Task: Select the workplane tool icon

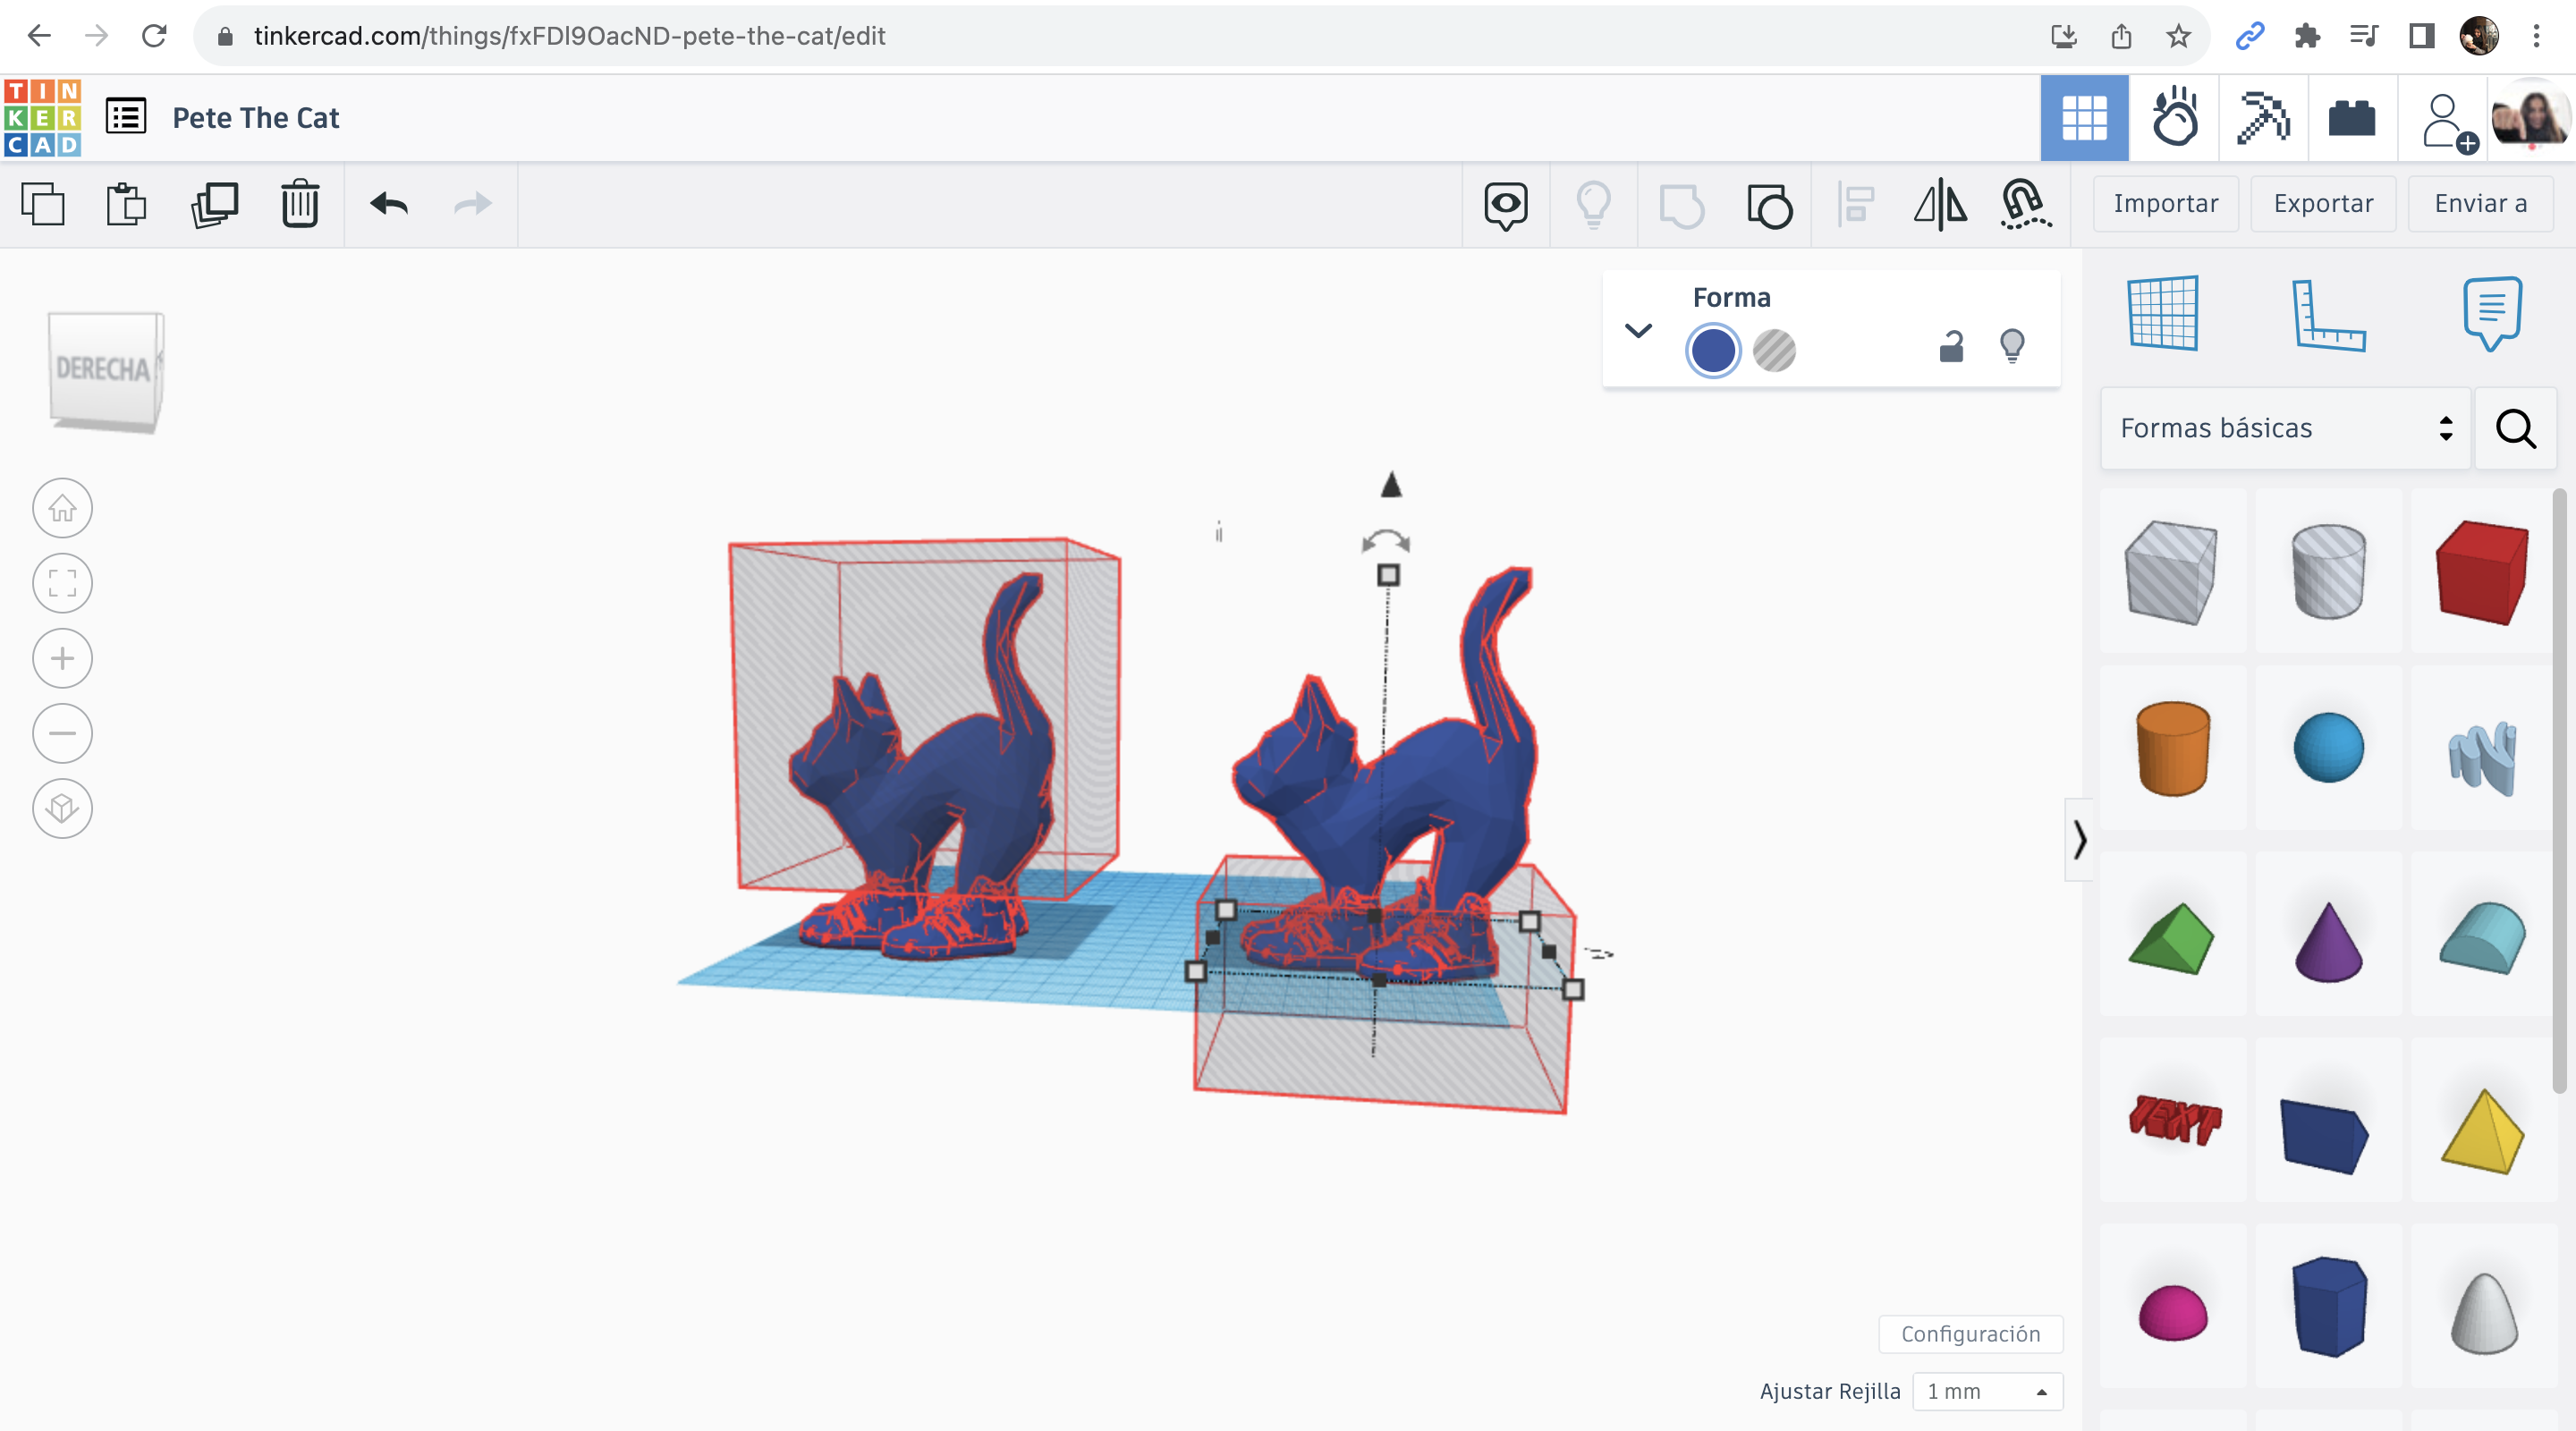Action: tap(2163, 314)
